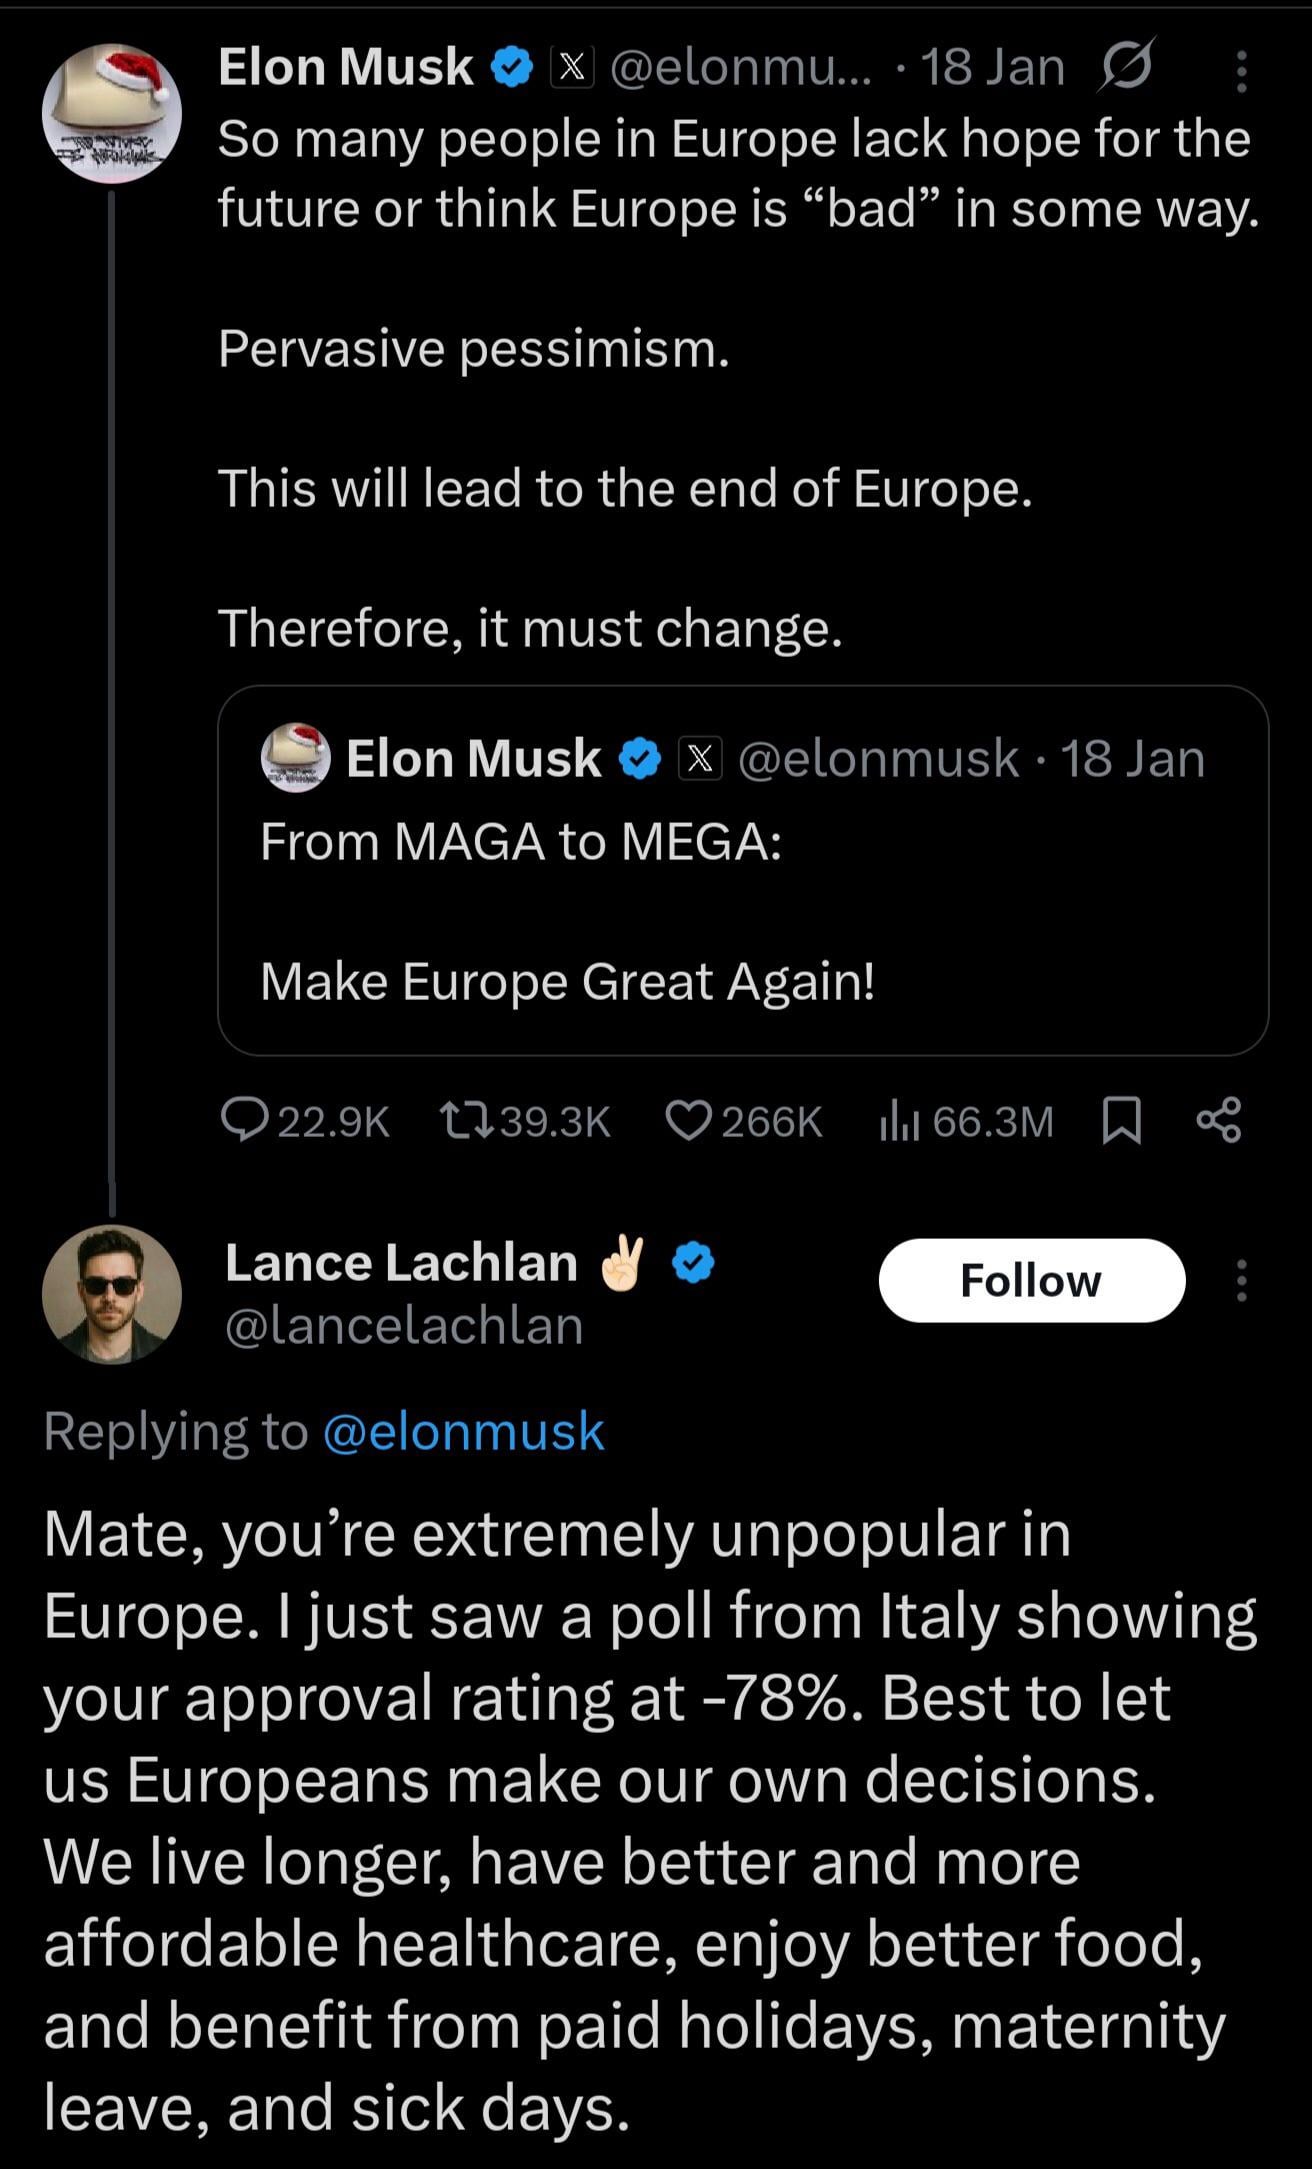Screen dimensions: 1312x2169
Task: Bookmark Elon Musk's tweet
Action: click(1121, 1120)
